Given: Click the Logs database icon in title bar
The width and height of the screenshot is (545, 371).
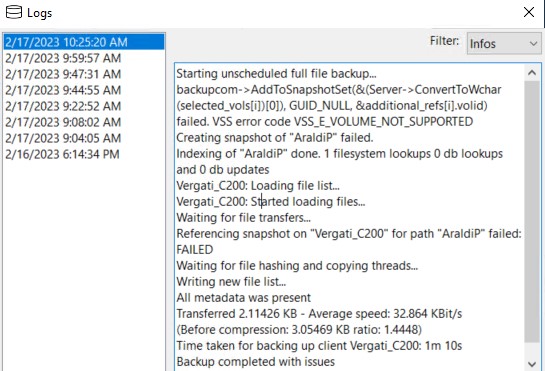Looking at the screenshot, I should click(x=14, y=13).
